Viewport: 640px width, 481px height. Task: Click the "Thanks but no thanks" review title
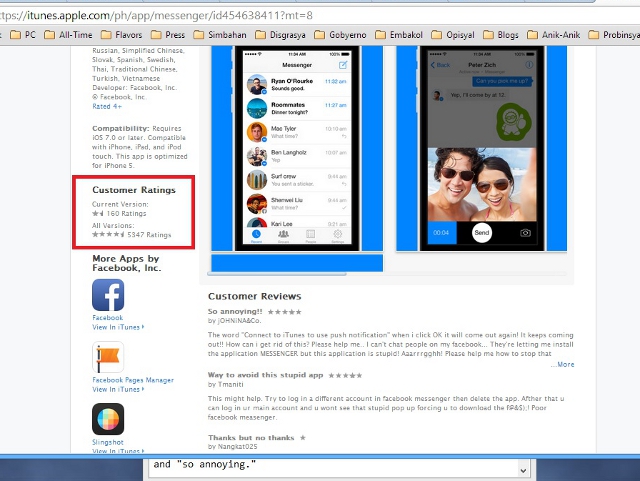[251, 438]
